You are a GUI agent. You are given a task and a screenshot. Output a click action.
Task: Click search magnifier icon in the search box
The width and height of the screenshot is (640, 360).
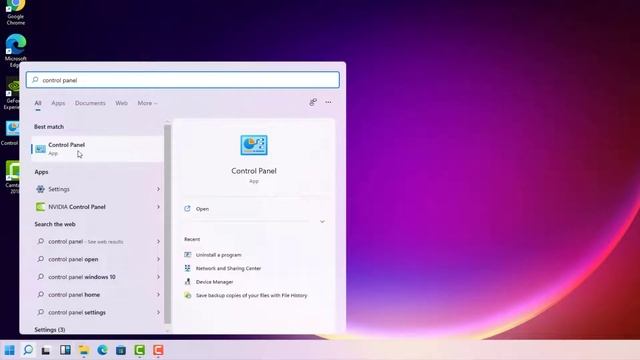[x=35, y=80]
